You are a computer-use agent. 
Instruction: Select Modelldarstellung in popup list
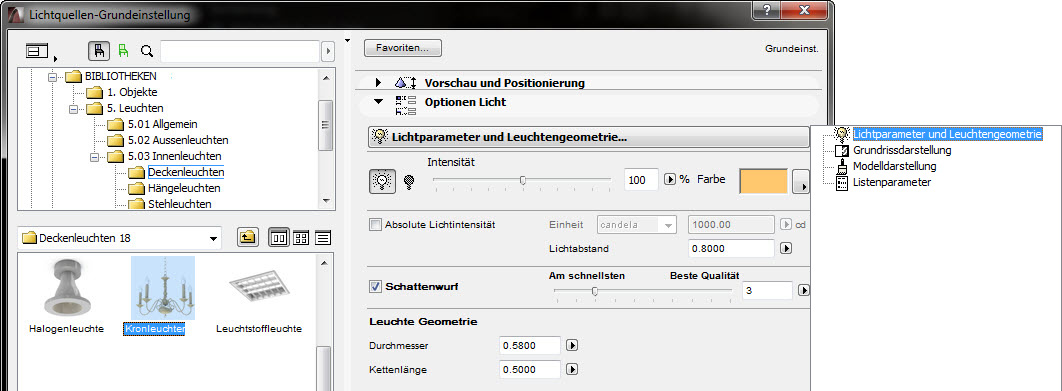tap(894, 166)
